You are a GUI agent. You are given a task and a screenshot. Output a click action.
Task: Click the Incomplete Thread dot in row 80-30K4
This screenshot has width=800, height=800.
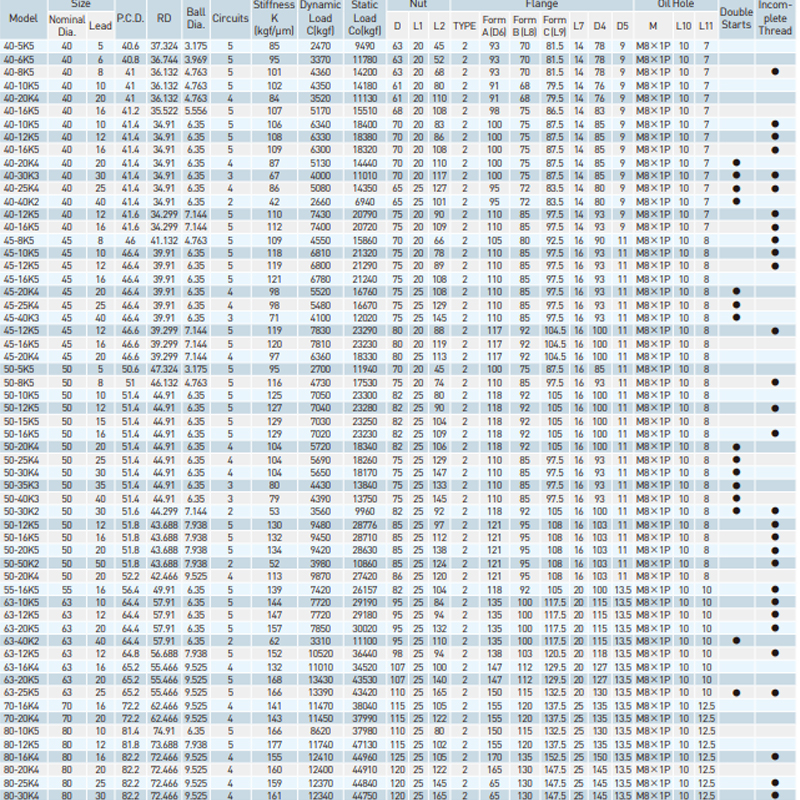[775, 795]
